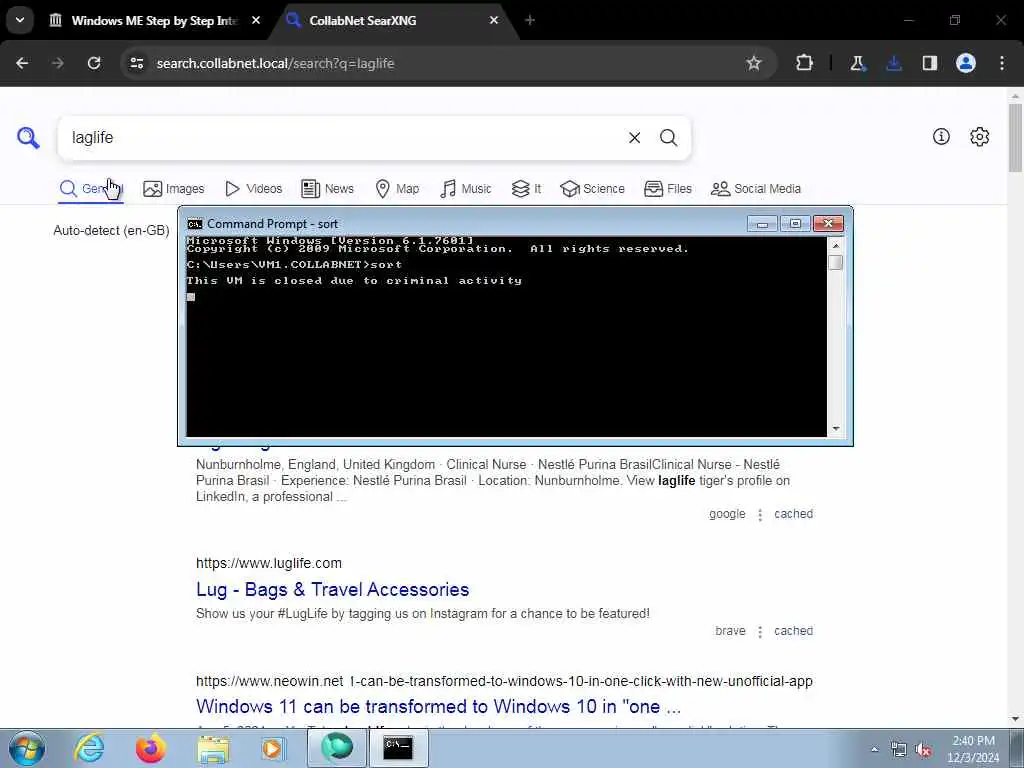The height and width of the screenshot is (768, 1024).
Task: Switch to Files category
Action: coord(667,189)
